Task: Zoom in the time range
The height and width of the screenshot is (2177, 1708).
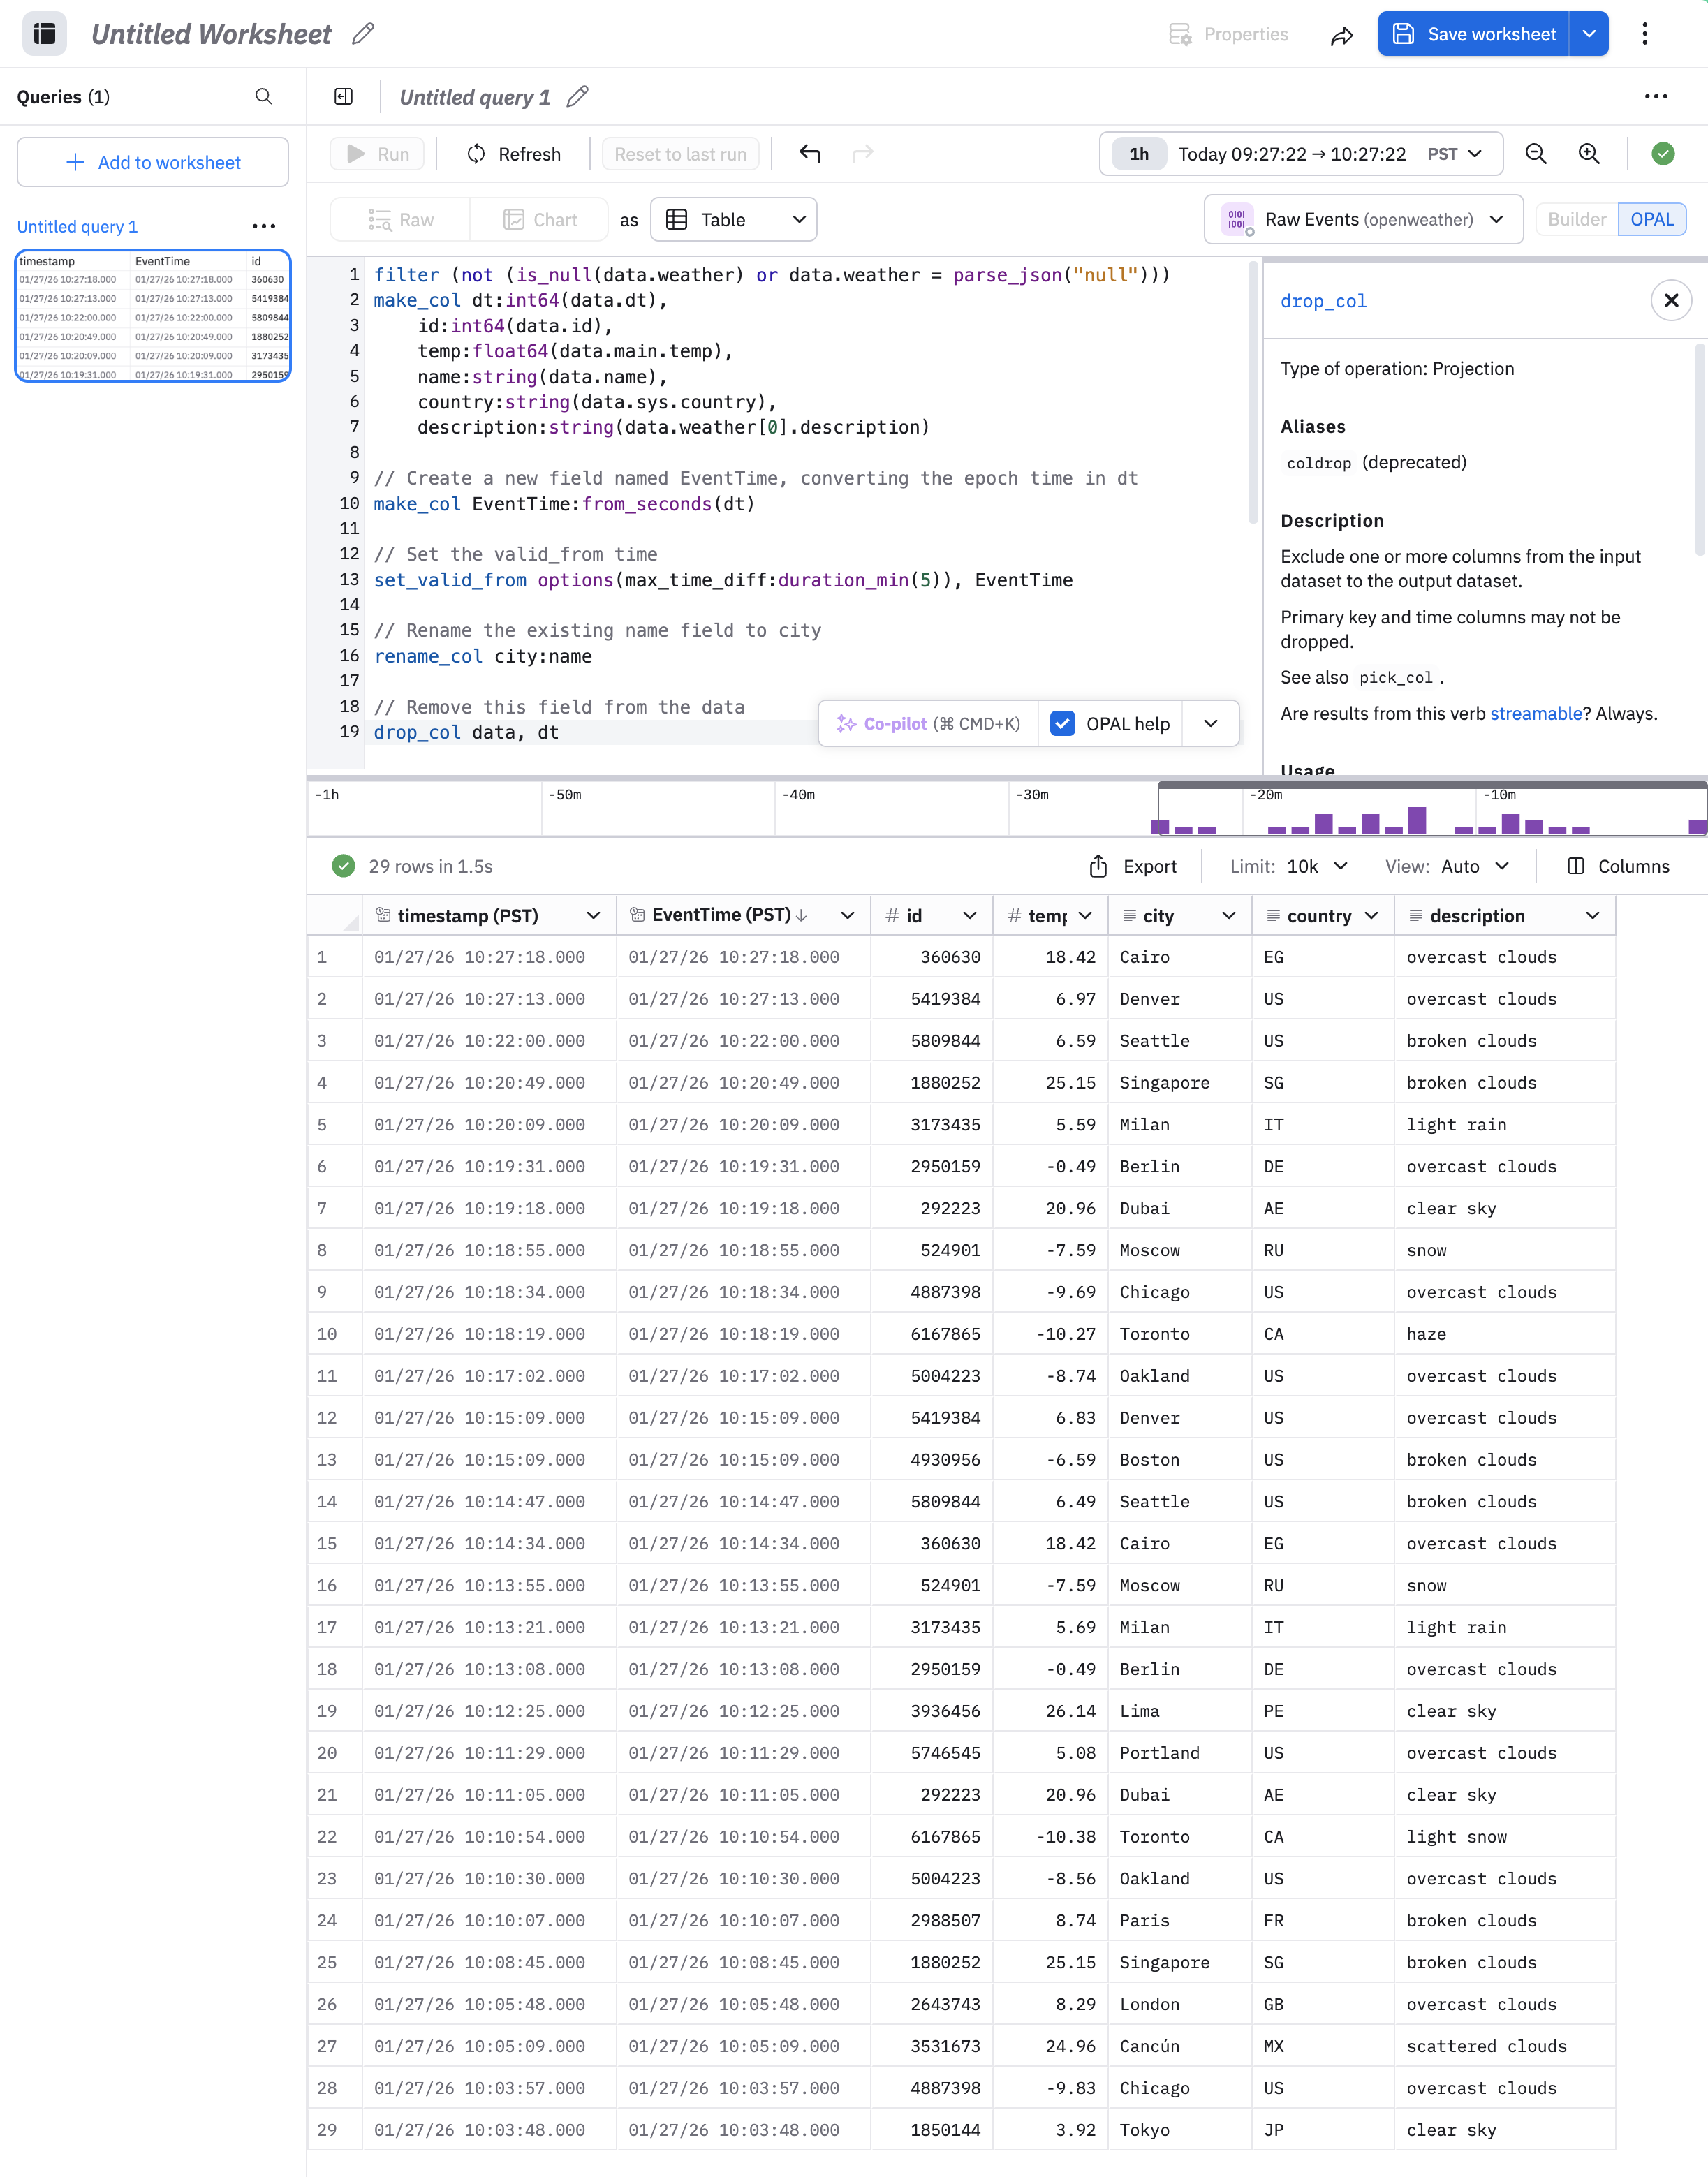Action: (x=1588, y=154)
